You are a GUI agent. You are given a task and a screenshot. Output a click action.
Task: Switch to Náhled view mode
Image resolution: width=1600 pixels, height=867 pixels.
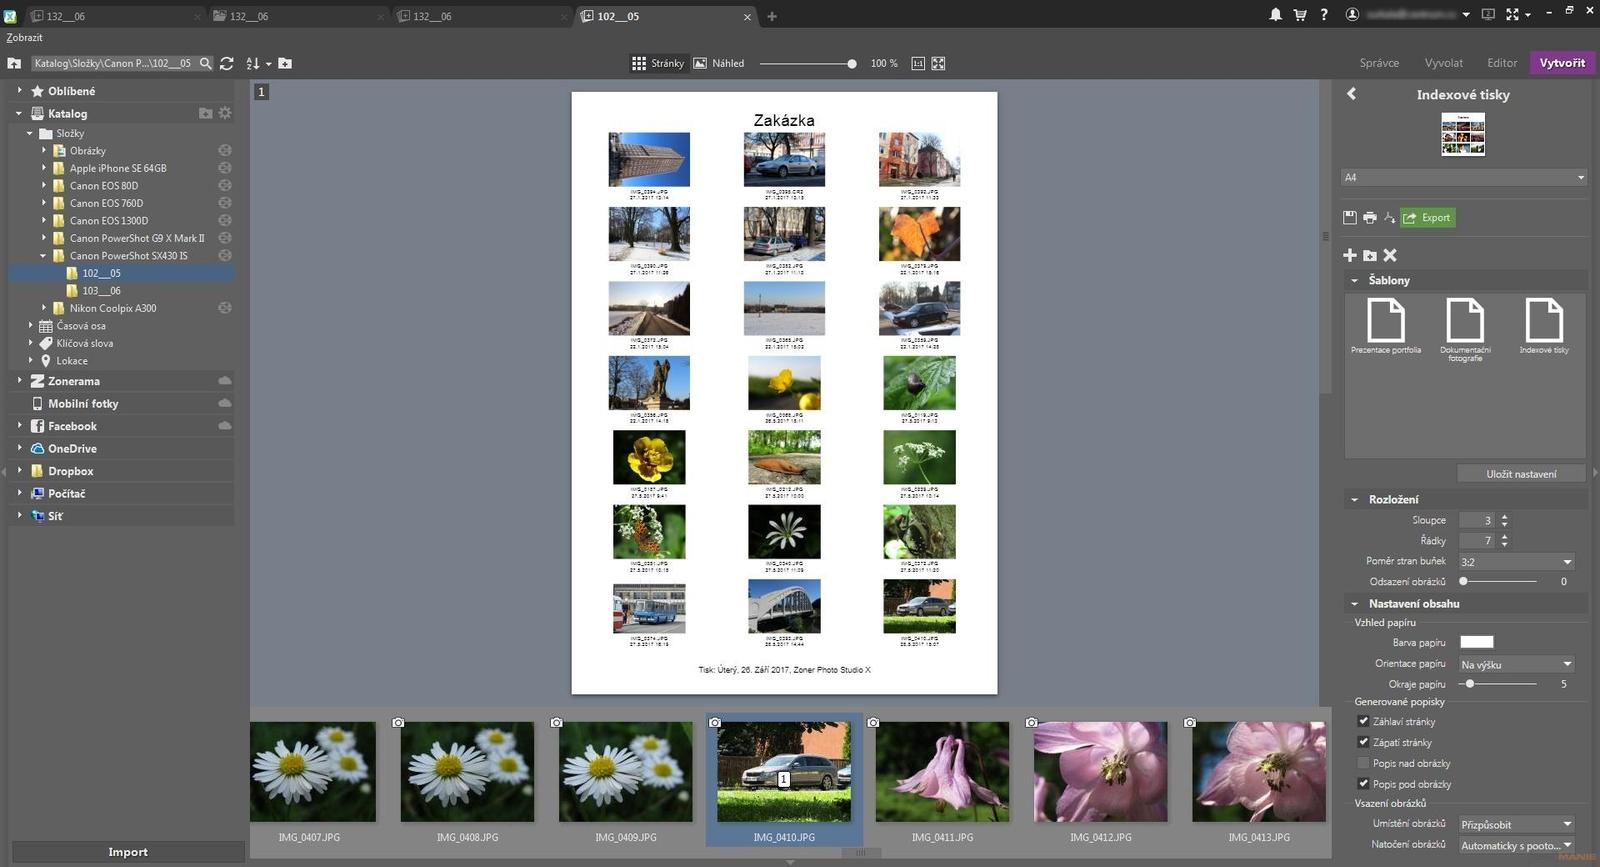point(719,63)
